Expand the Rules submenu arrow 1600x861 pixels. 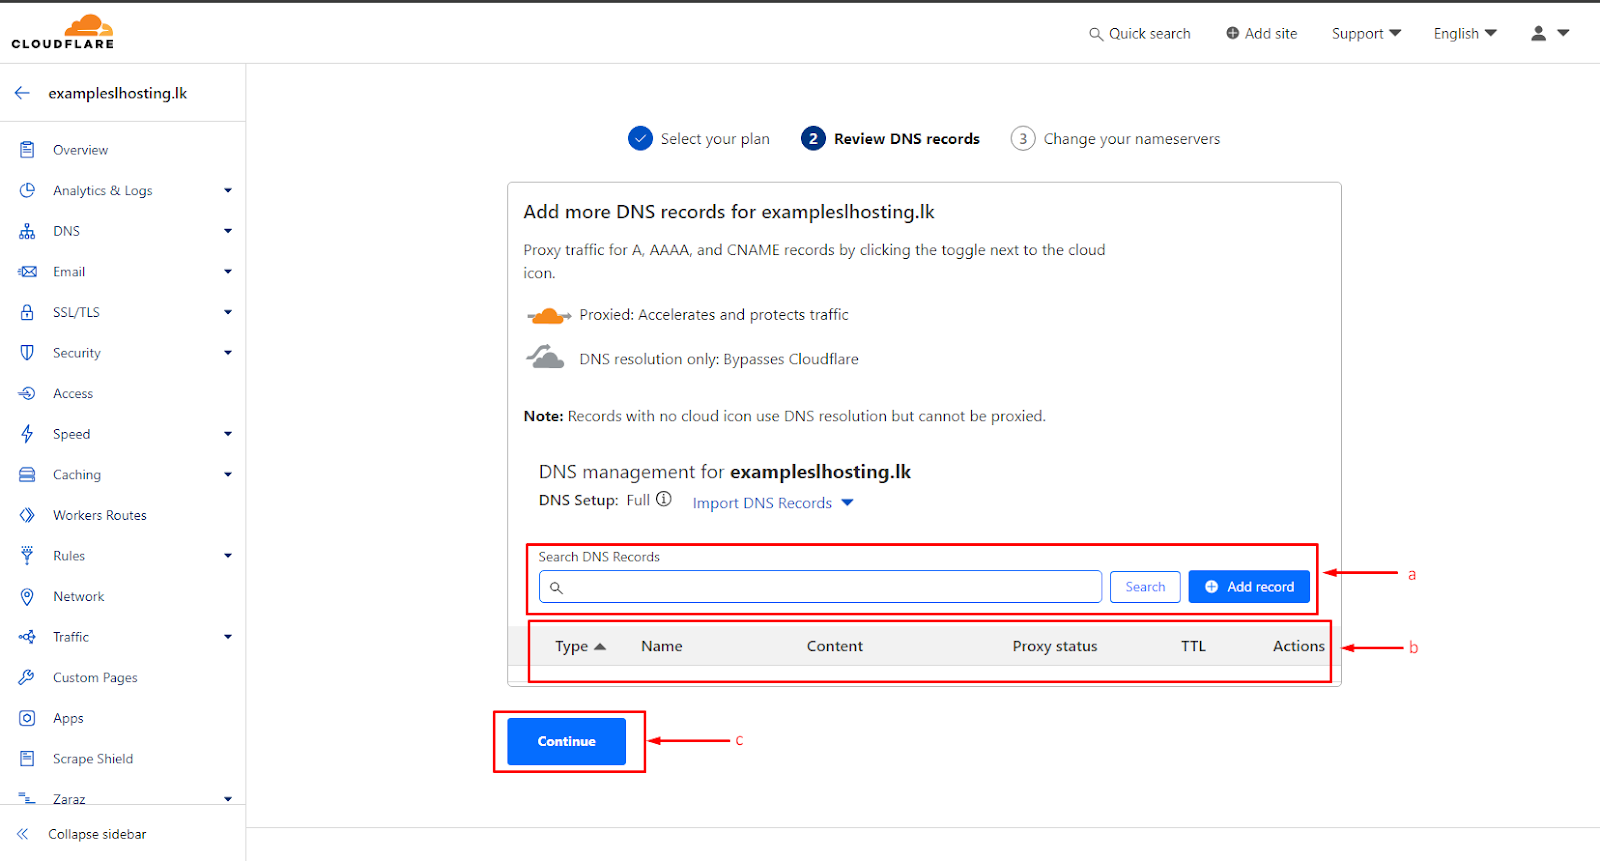228,556
